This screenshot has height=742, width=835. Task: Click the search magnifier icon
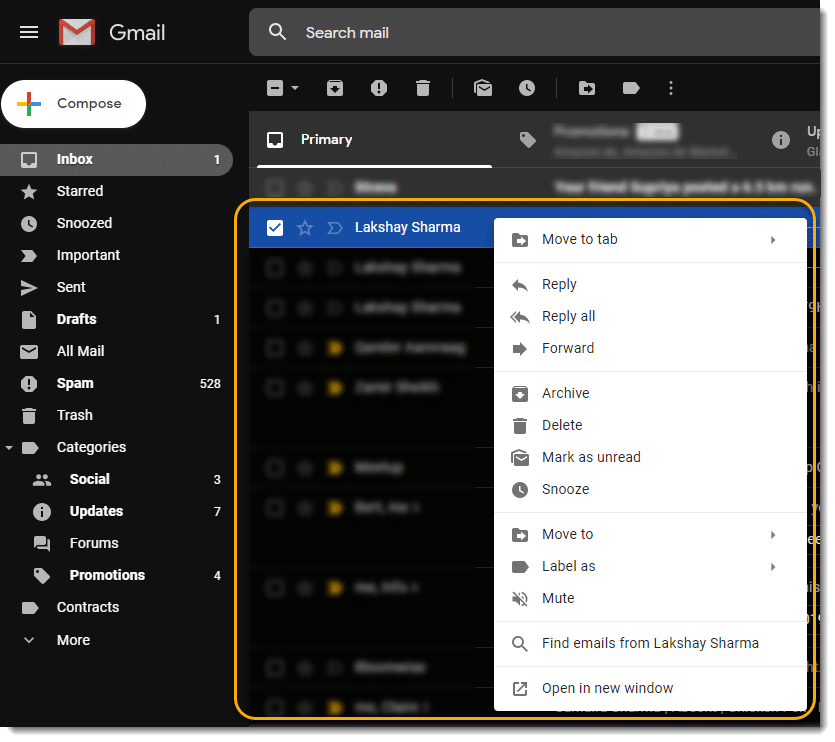click(x=277, y=32)
